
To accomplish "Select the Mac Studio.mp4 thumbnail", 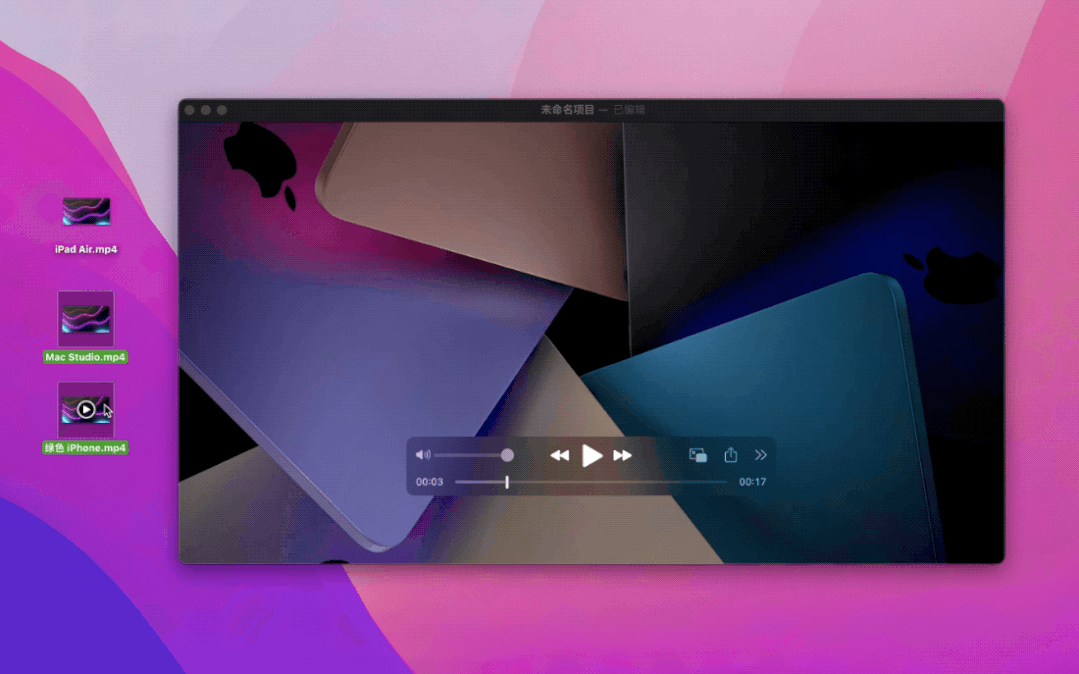I will point(86,319).
